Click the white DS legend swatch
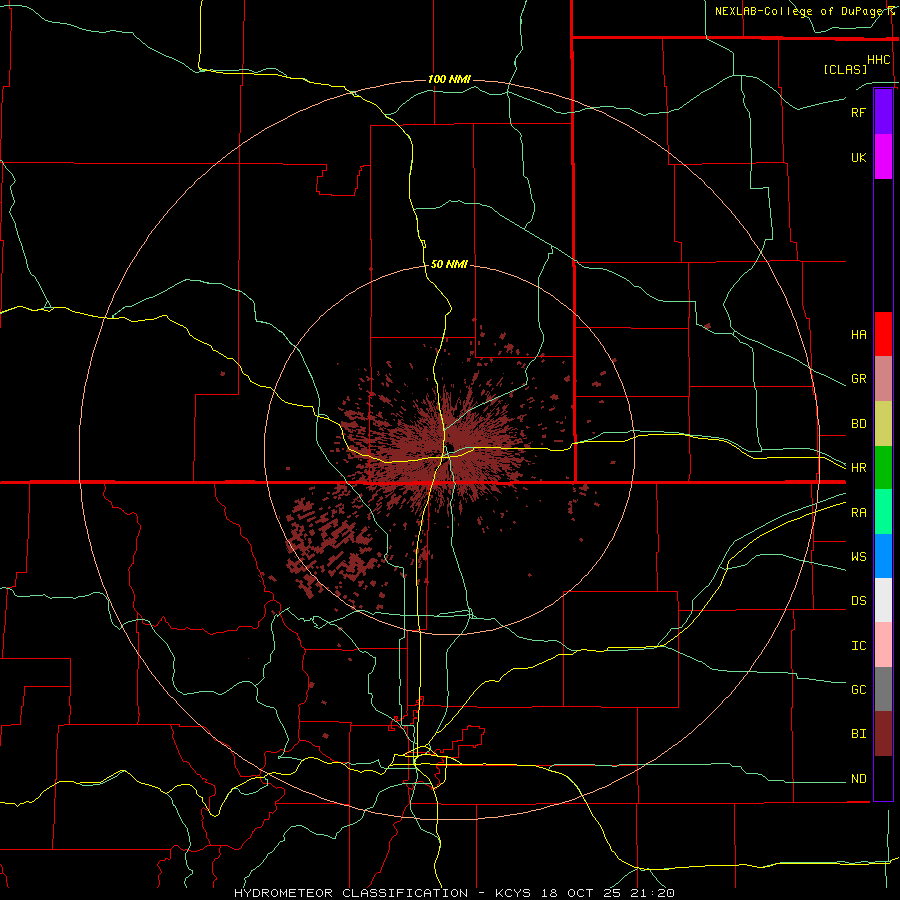Image resolution: width=900 pixels, height=900 pixels. [883, 600]
